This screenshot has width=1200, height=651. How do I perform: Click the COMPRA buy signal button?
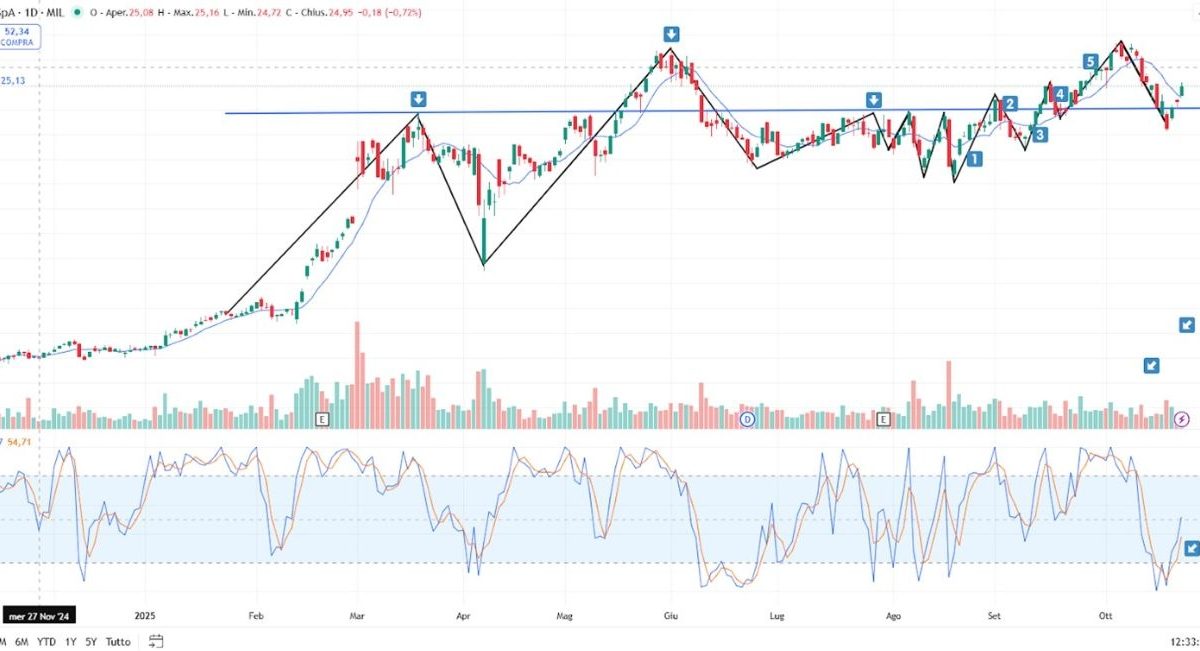click(x=20, y=37)
